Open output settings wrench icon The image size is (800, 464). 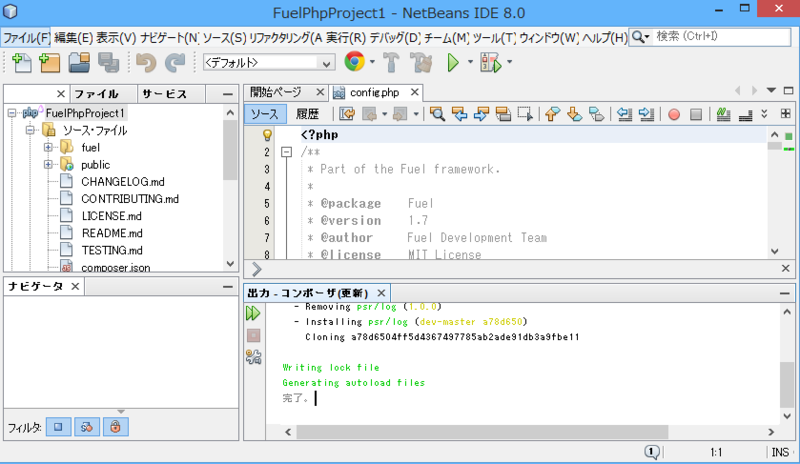[x=253, y=357]
